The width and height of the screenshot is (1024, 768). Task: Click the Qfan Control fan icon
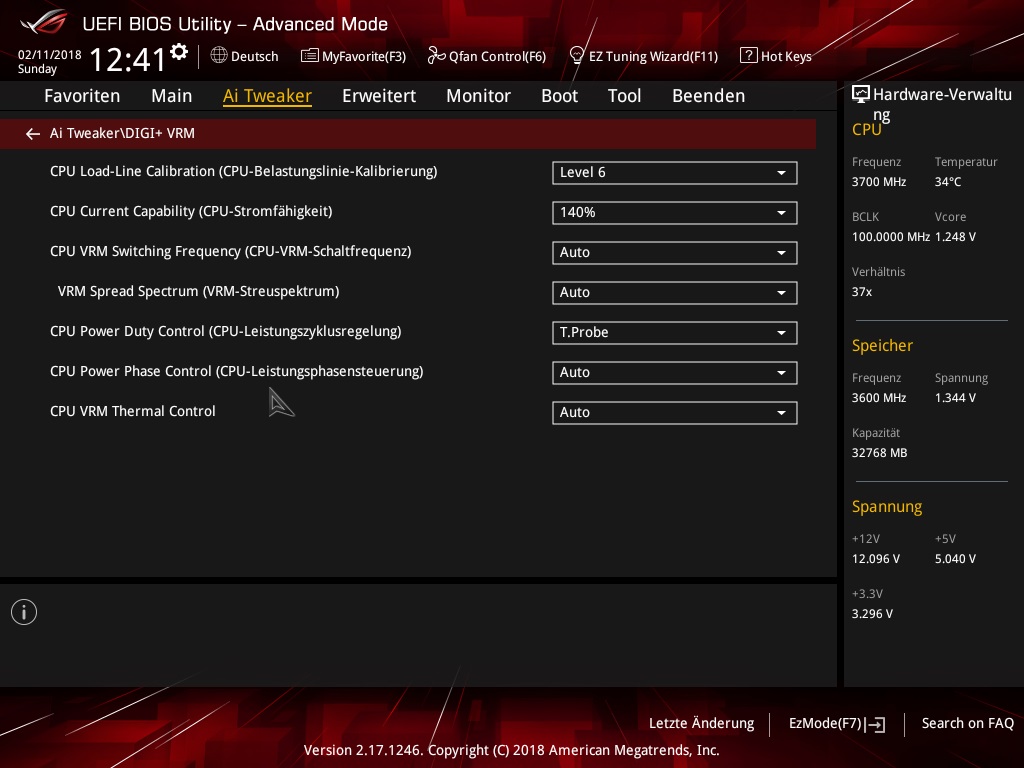(x=436, y=56)
